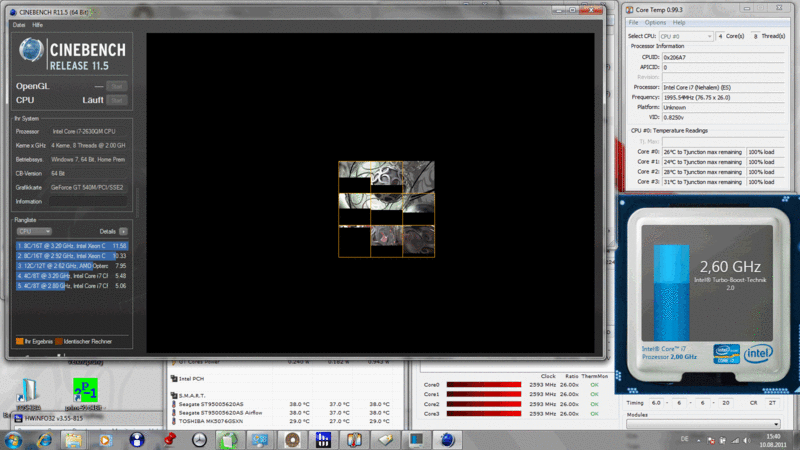Open the File menu in Core Temp

tap(633, 23)
